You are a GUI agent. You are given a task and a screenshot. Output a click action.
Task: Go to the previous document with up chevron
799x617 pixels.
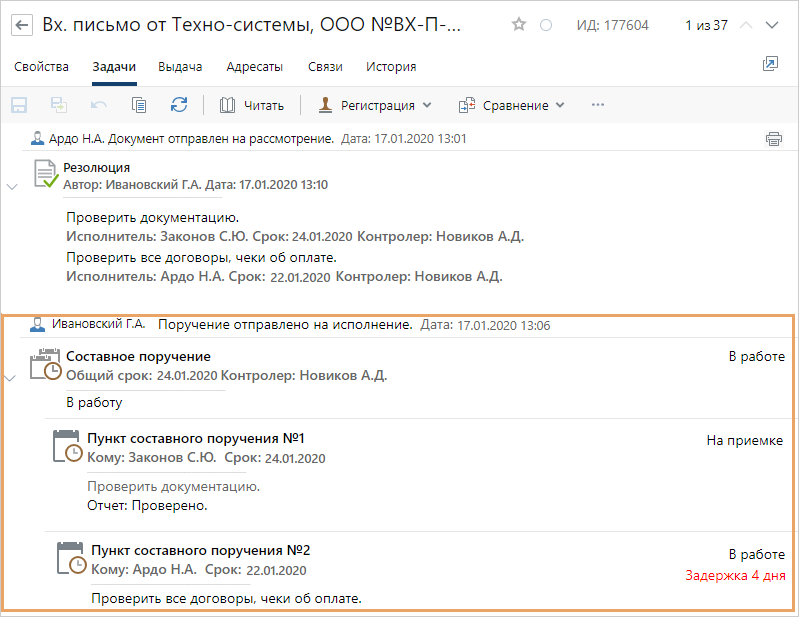(745, 25)
